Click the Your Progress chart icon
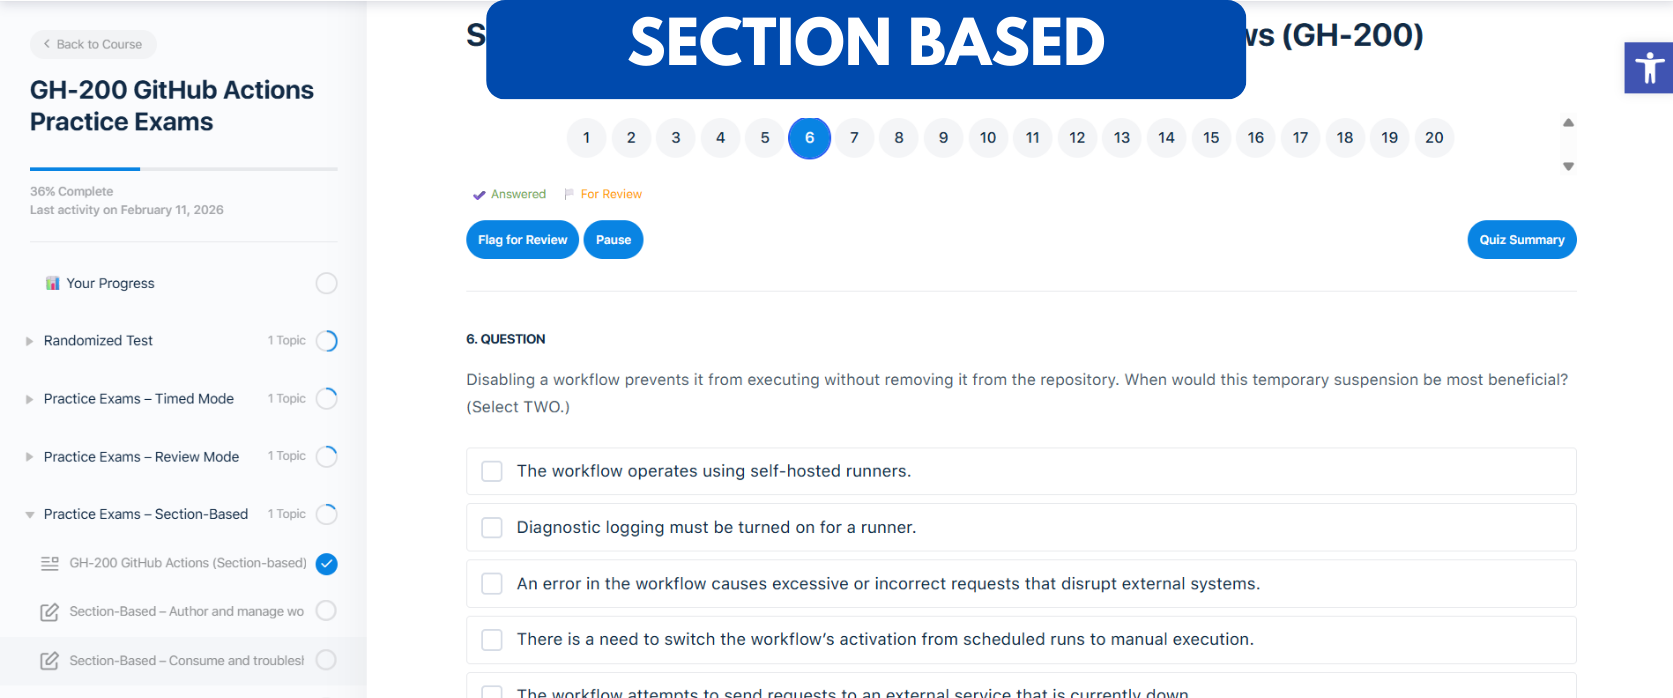1673x698 pixels. 52,283
